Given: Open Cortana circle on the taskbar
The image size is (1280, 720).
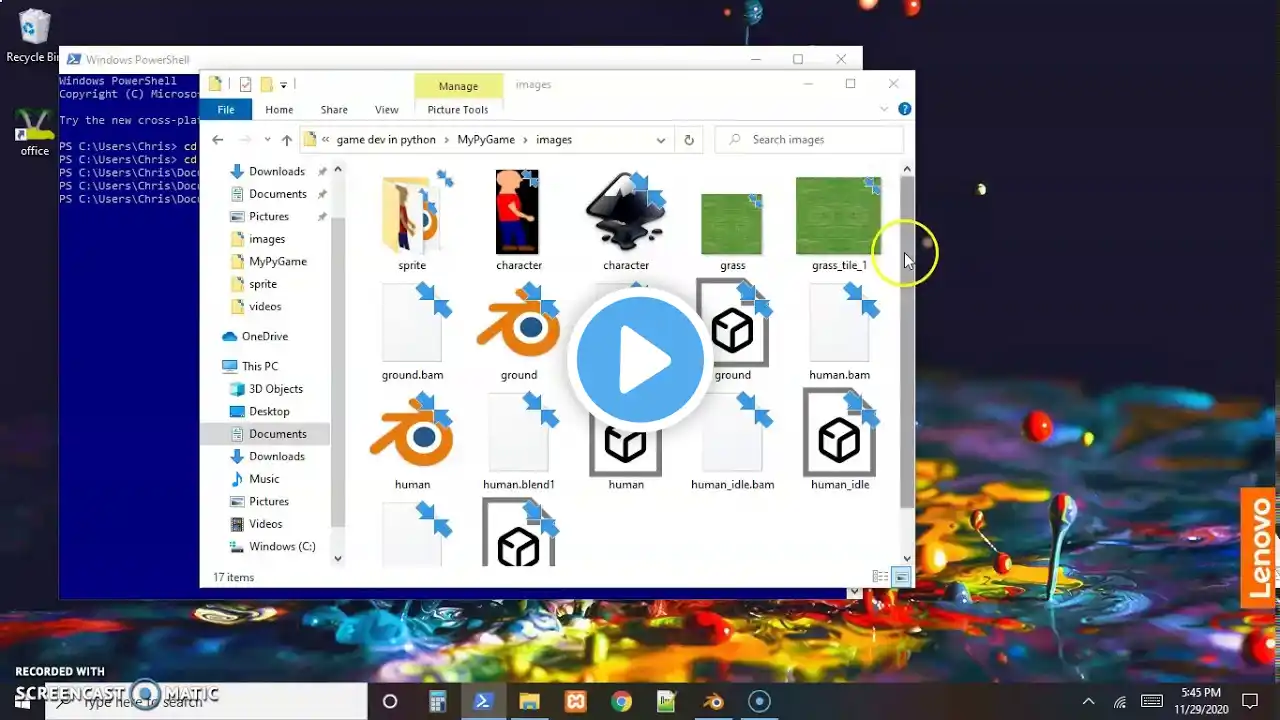Looking at the screenshot, I should click(390, 701).
